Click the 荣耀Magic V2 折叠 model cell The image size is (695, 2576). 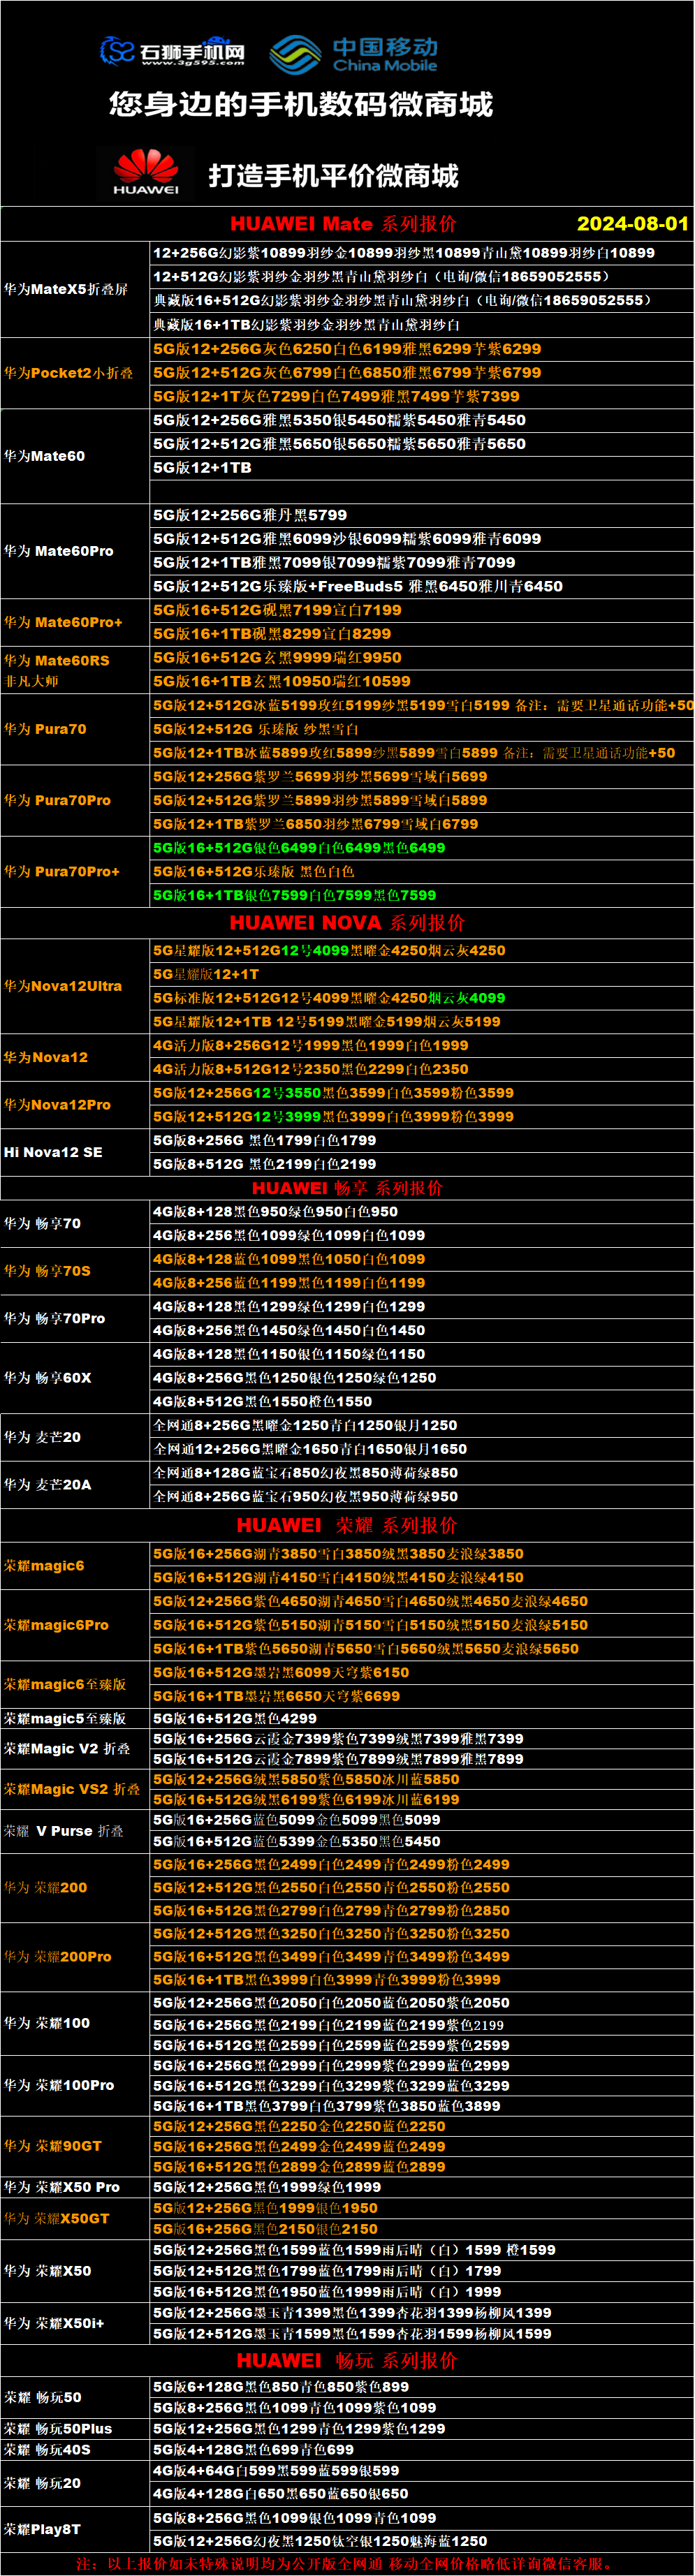tap(75, 1749)
